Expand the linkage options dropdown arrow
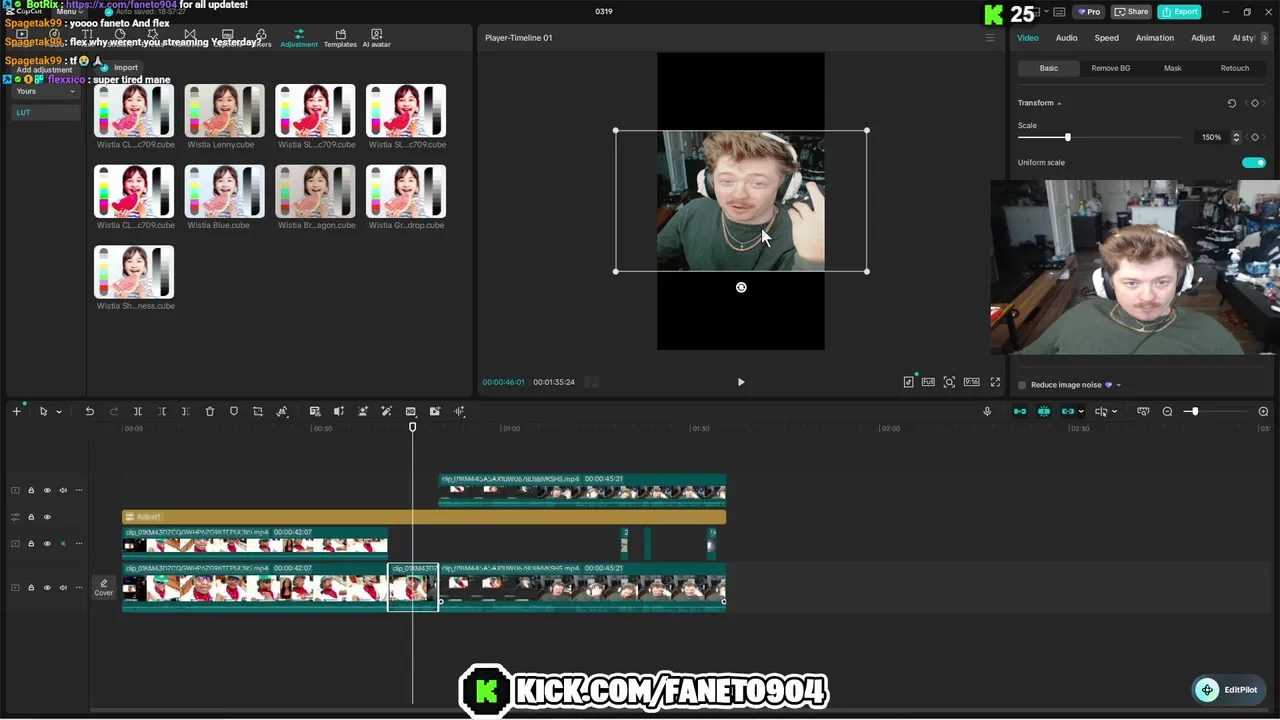The image size is (1280, 720). click(x=1081, y=412)
